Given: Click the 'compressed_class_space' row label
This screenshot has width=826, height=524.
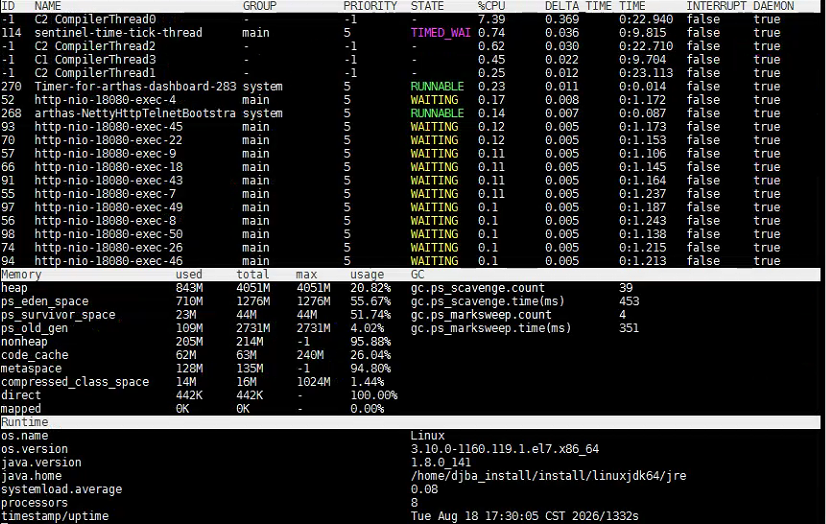Looking at the screenshot, I should 75,382.
